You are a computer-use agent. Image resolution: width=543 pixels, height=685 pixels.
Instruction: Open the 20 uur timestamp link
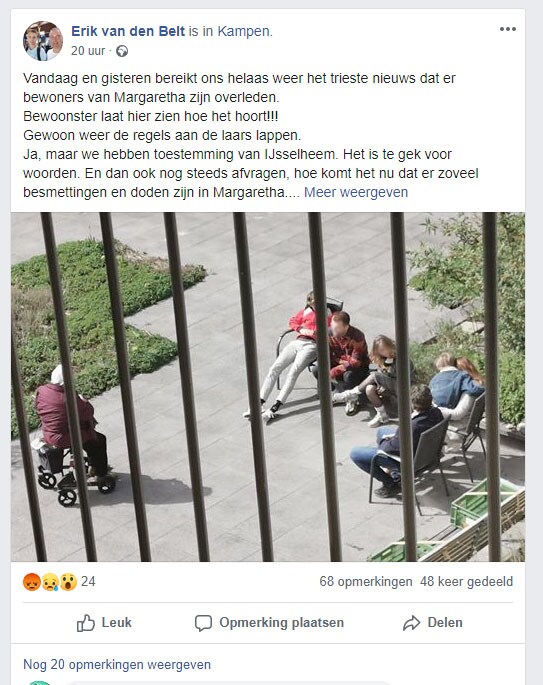(88, 51)
